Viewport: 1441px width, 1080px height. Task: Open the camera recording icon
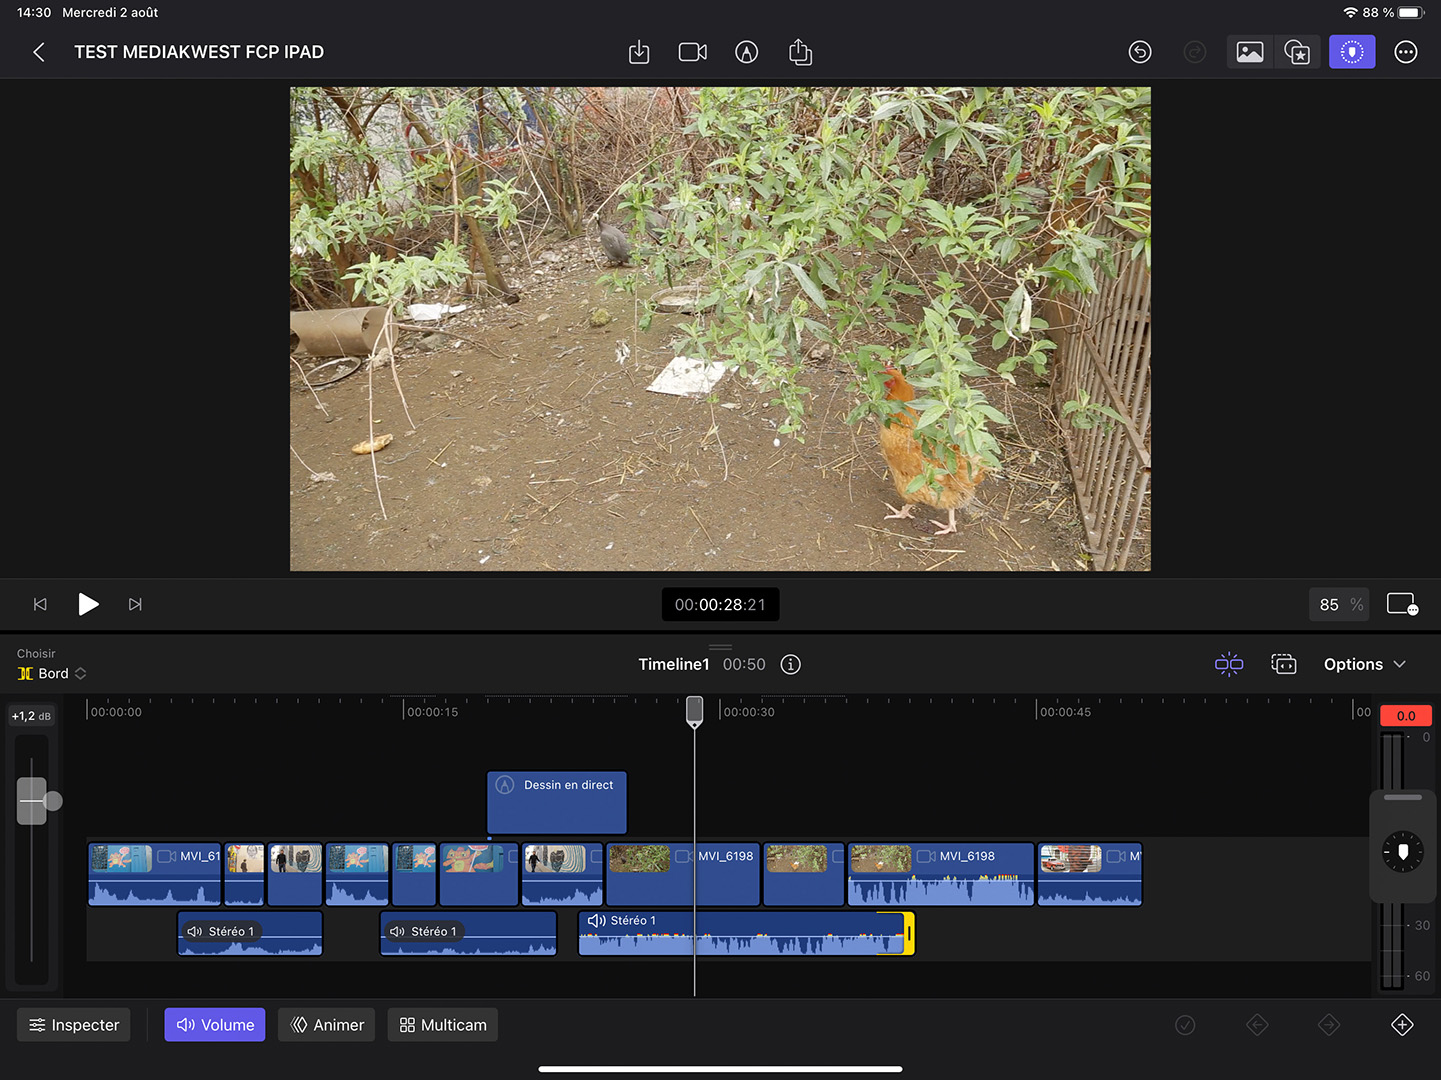(692, 52)
